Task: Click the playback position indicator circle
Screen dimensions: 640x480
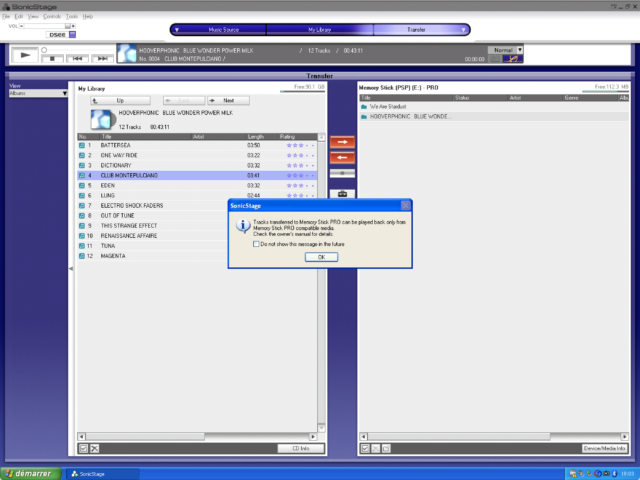Action: pyautogui.click(x=44, y=50)
